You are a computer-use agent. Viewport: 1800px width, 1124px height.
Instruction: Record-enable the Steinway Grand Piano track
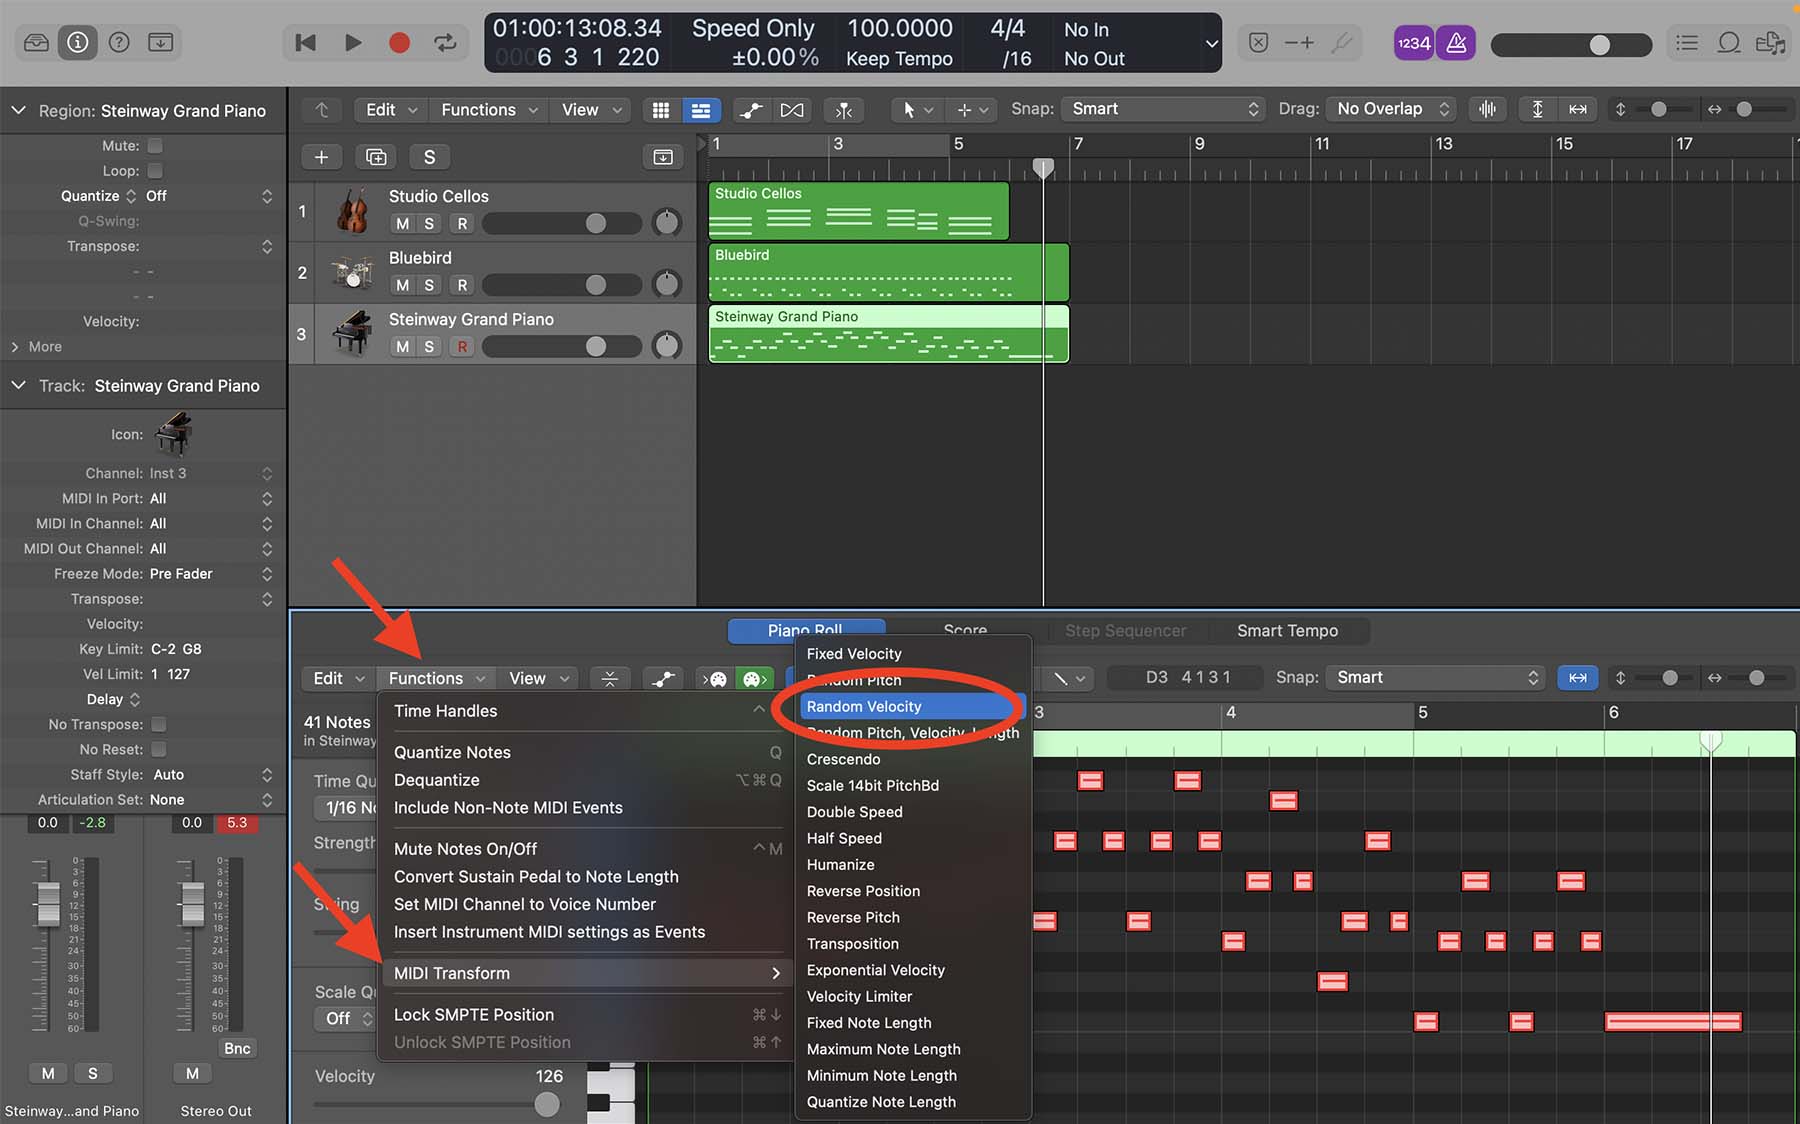click(x=462, y=346)
